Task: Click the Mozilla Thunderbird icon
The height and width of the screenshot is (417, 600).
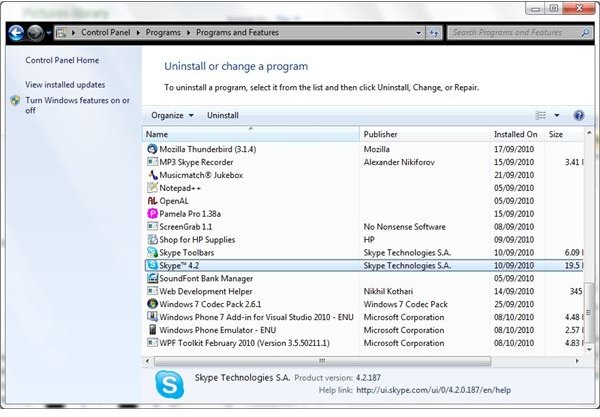Action: tap(152, 149)
